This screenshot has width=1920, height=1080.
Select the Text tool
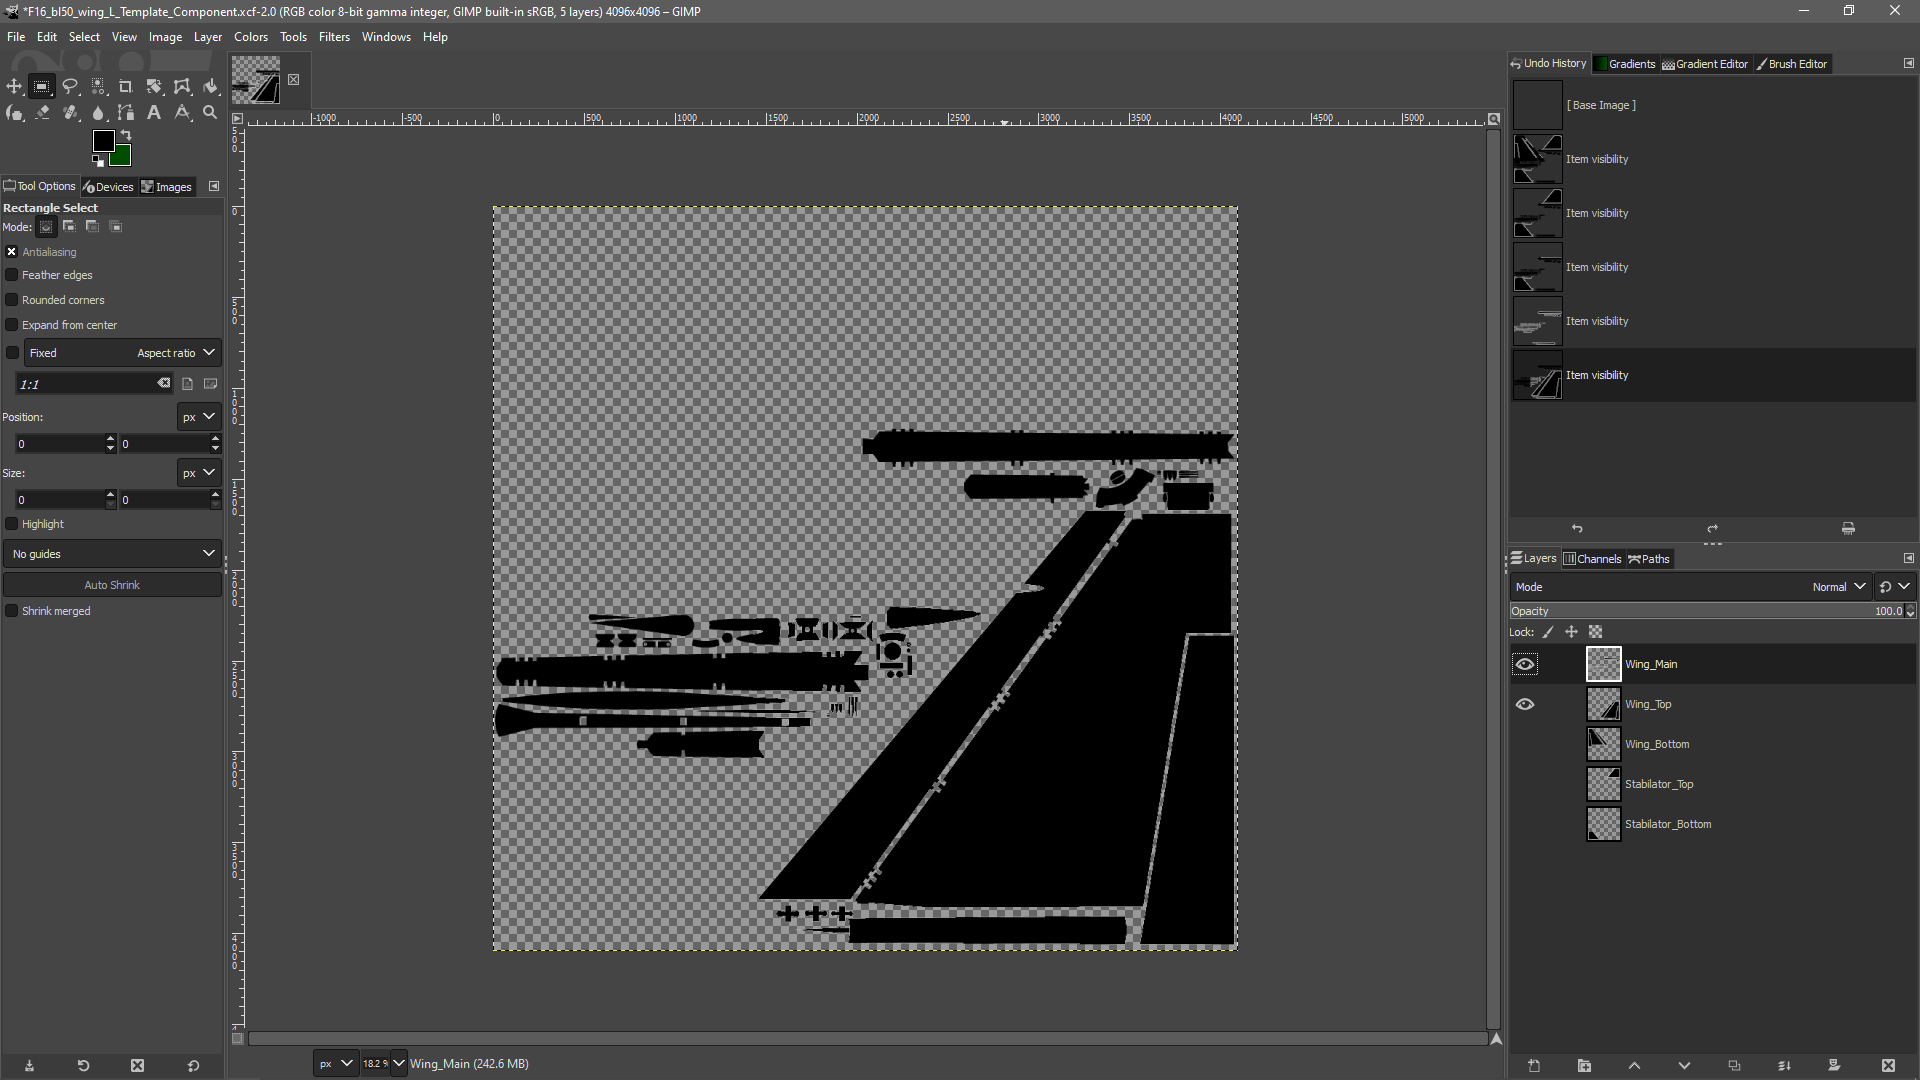pyautogui.click(x=154, y=113)
